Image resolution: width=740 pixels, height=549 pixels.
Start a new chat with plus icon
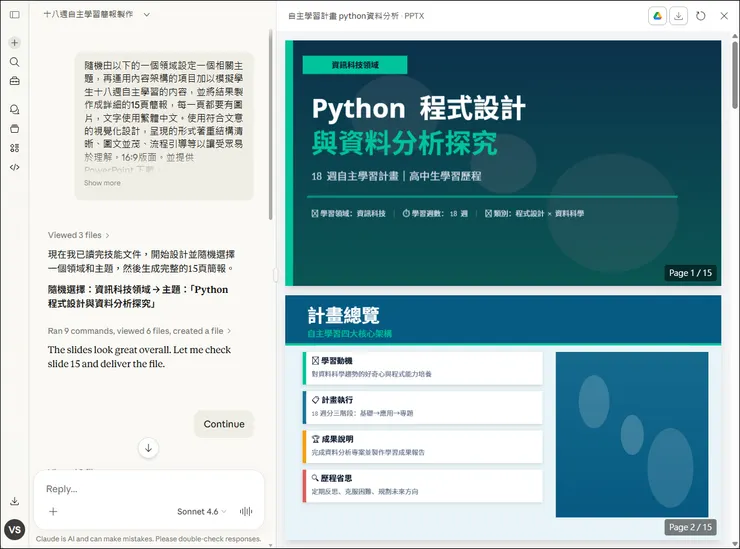14,43
